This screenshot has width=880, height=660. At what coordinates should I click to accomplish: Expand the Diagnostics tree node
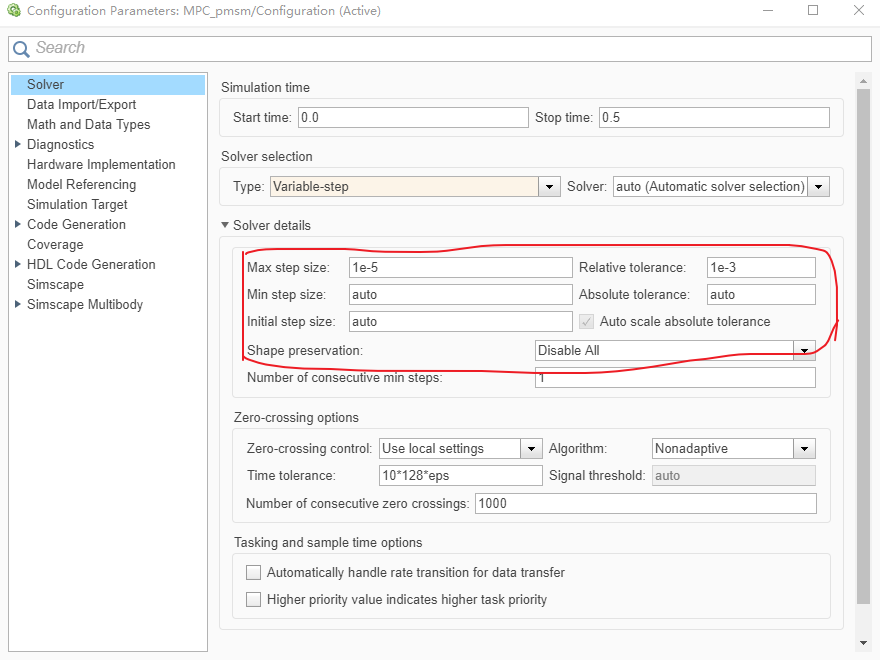pos(18,144)
